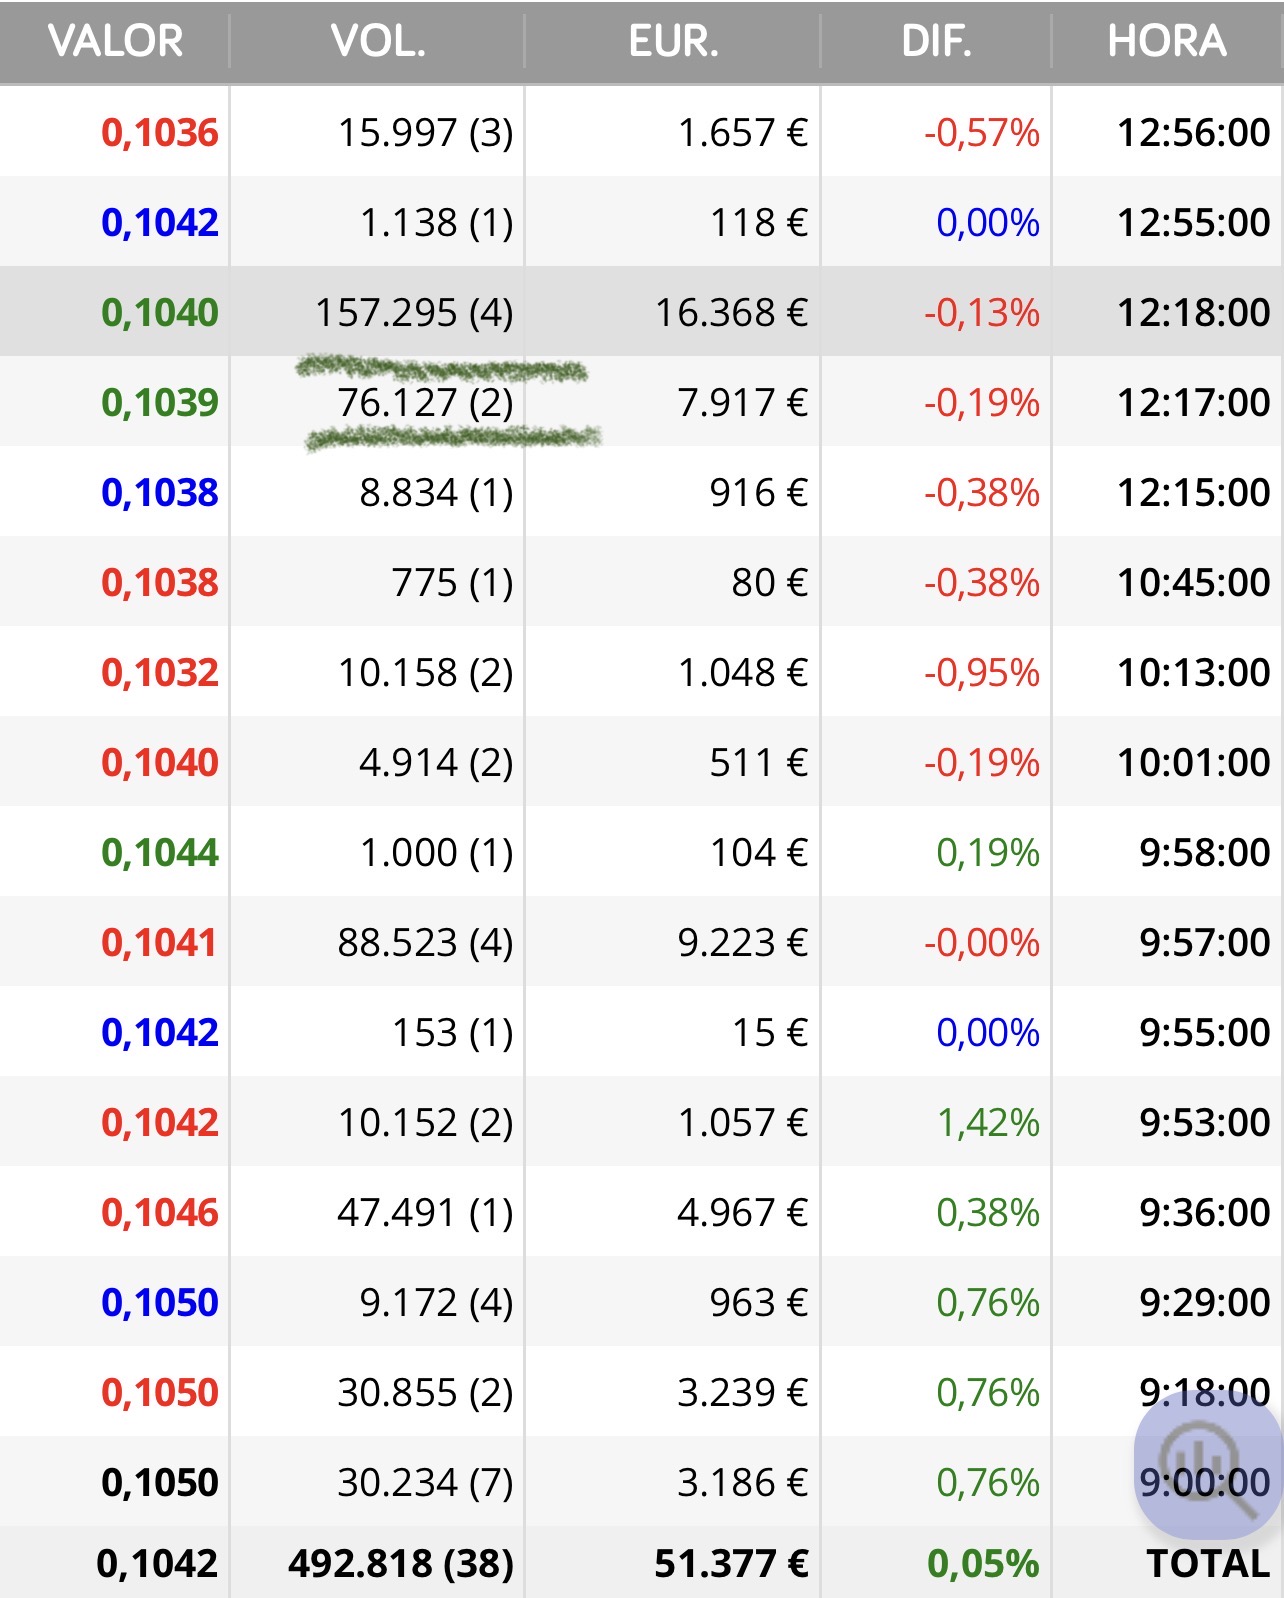The width and height of the screenshot is (1284, 1598).
Task: Select the highlighted 12:18:00 time cell
Action: tap(1193, 313)
